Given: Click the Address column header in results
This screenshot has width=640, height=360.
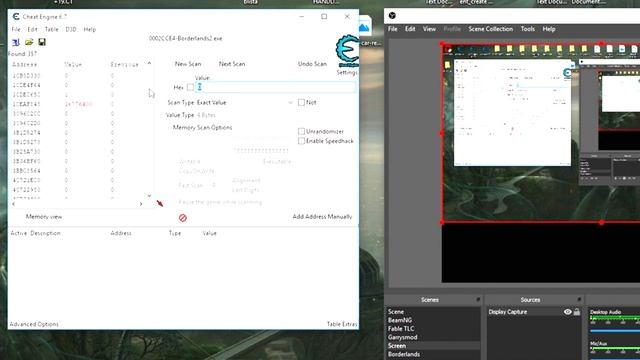Looking at the screenshot, I should click(x=25, y=64).
